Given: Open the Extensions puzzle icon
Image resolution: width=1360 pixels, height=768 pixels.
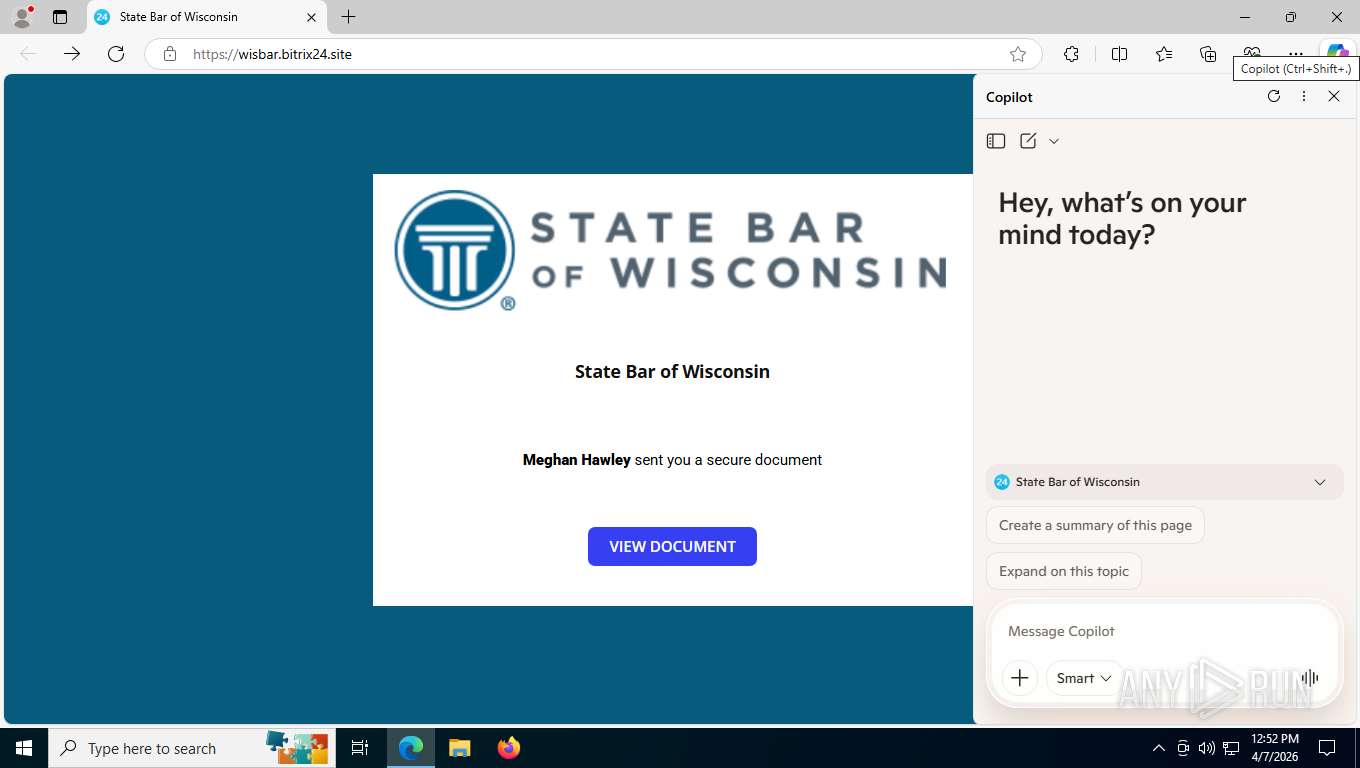Looking at the screenshot, I should (x=1071, y=54).
